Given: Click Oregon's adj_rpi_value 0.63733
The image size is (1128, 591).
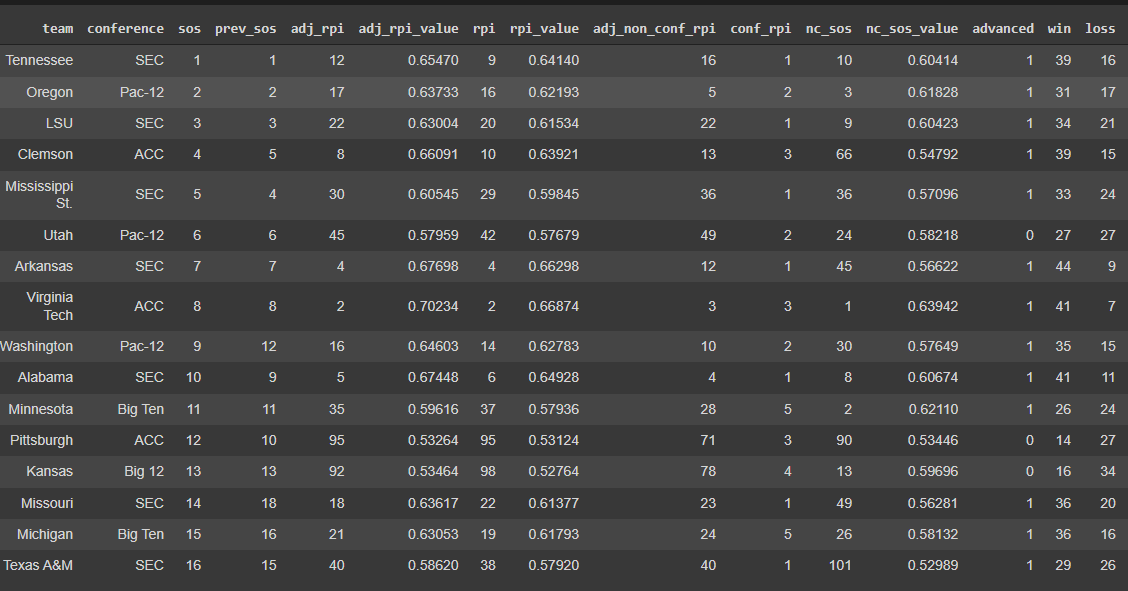Looking at the screenshot, I should click(433, 92).
